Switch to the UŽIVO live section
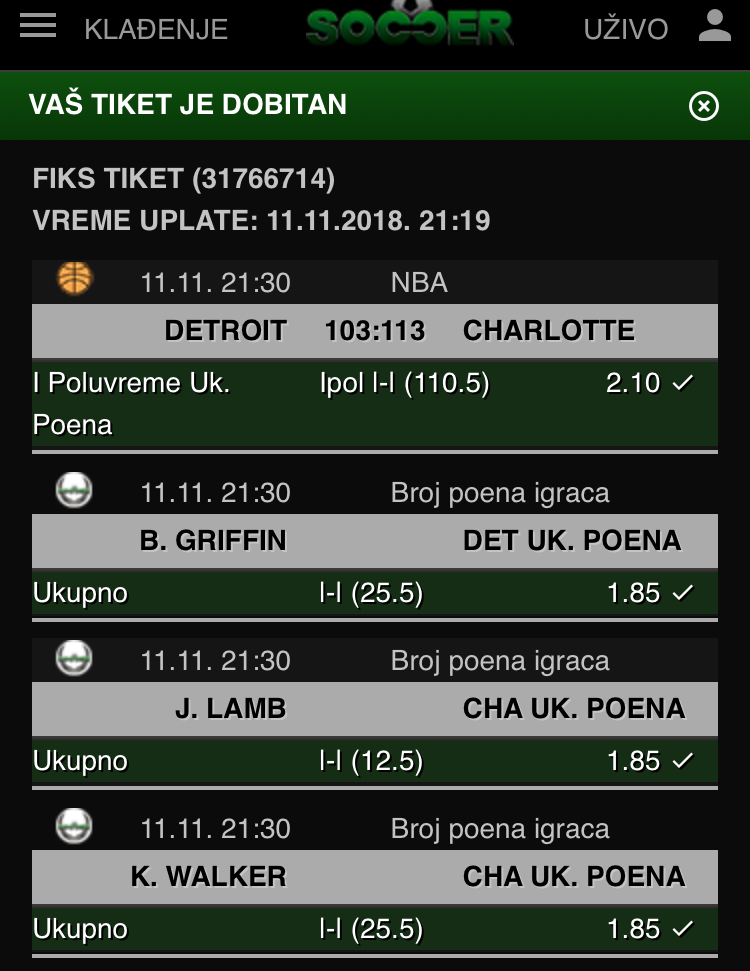 click(626, 30)
